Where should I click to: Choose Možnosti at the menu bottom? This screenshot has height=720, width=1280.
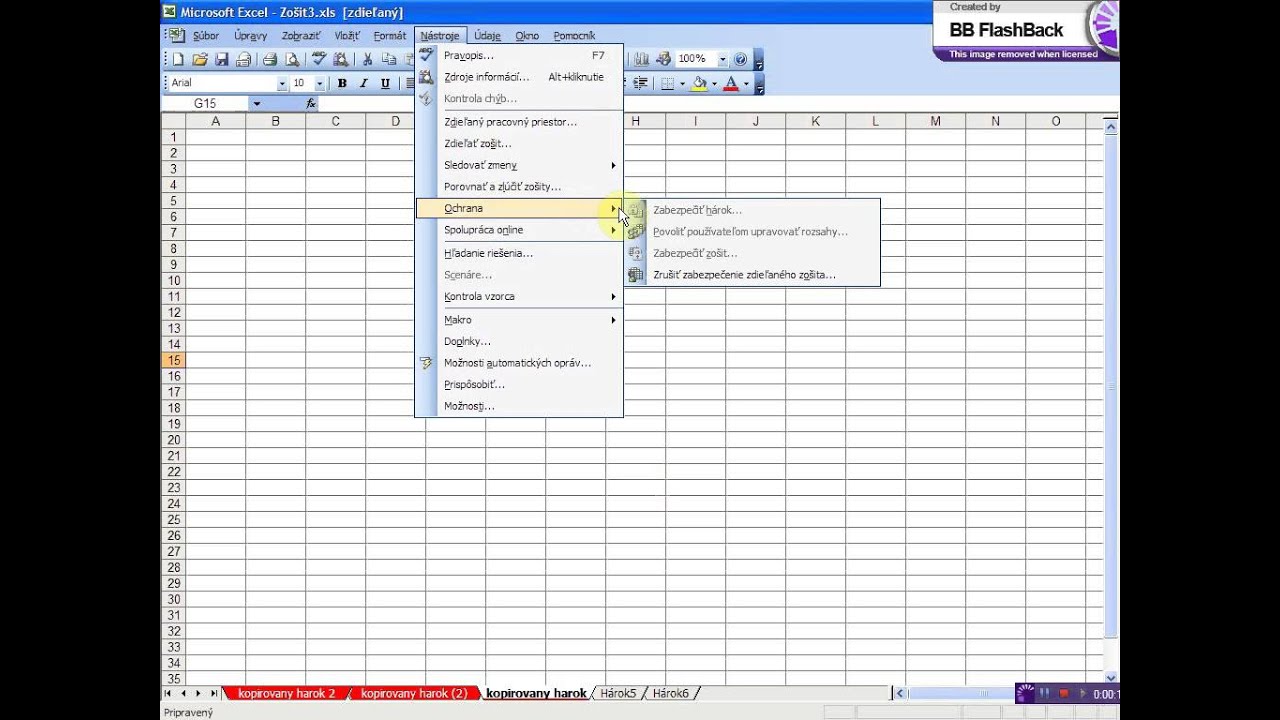coord(519,406)
